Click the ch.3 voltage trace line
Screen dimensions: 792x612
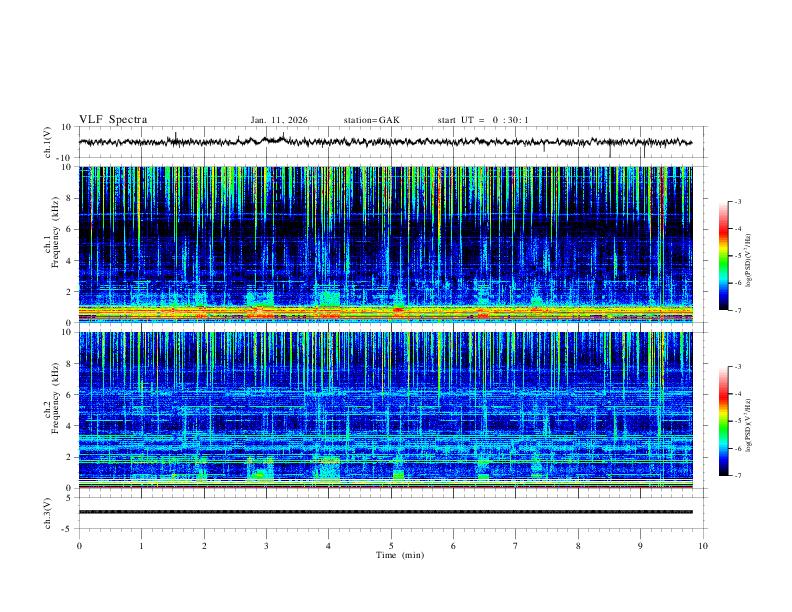point(386,512)
